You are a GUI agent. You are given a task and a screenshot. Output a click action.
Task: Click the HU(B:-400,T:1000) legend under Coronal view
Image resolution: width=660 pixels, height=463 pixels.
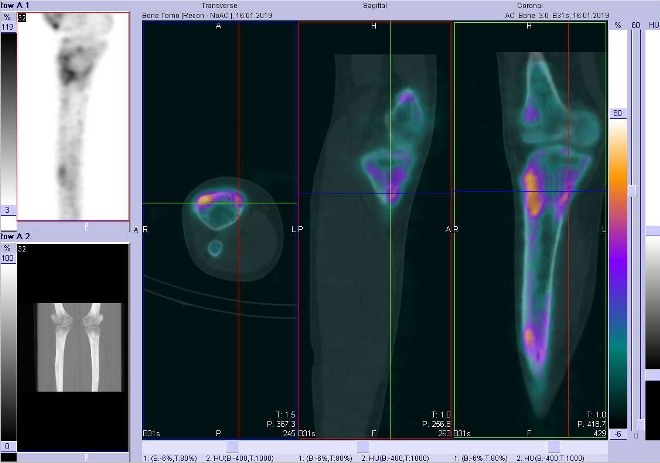551,458
